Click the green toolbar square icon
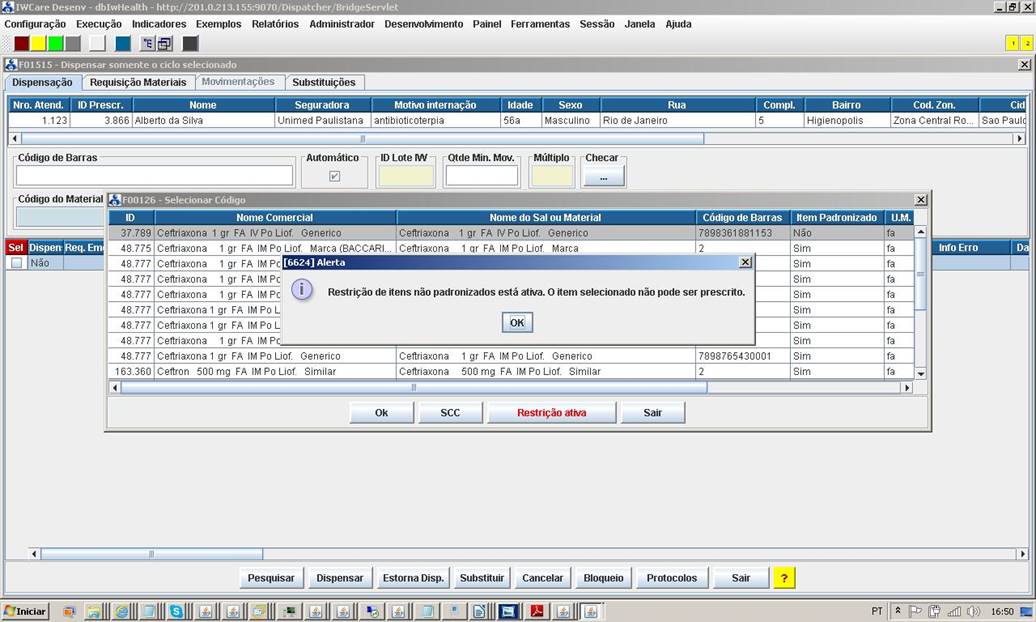1036x622 pixels. pyautogui.click(x=55, y=44)
